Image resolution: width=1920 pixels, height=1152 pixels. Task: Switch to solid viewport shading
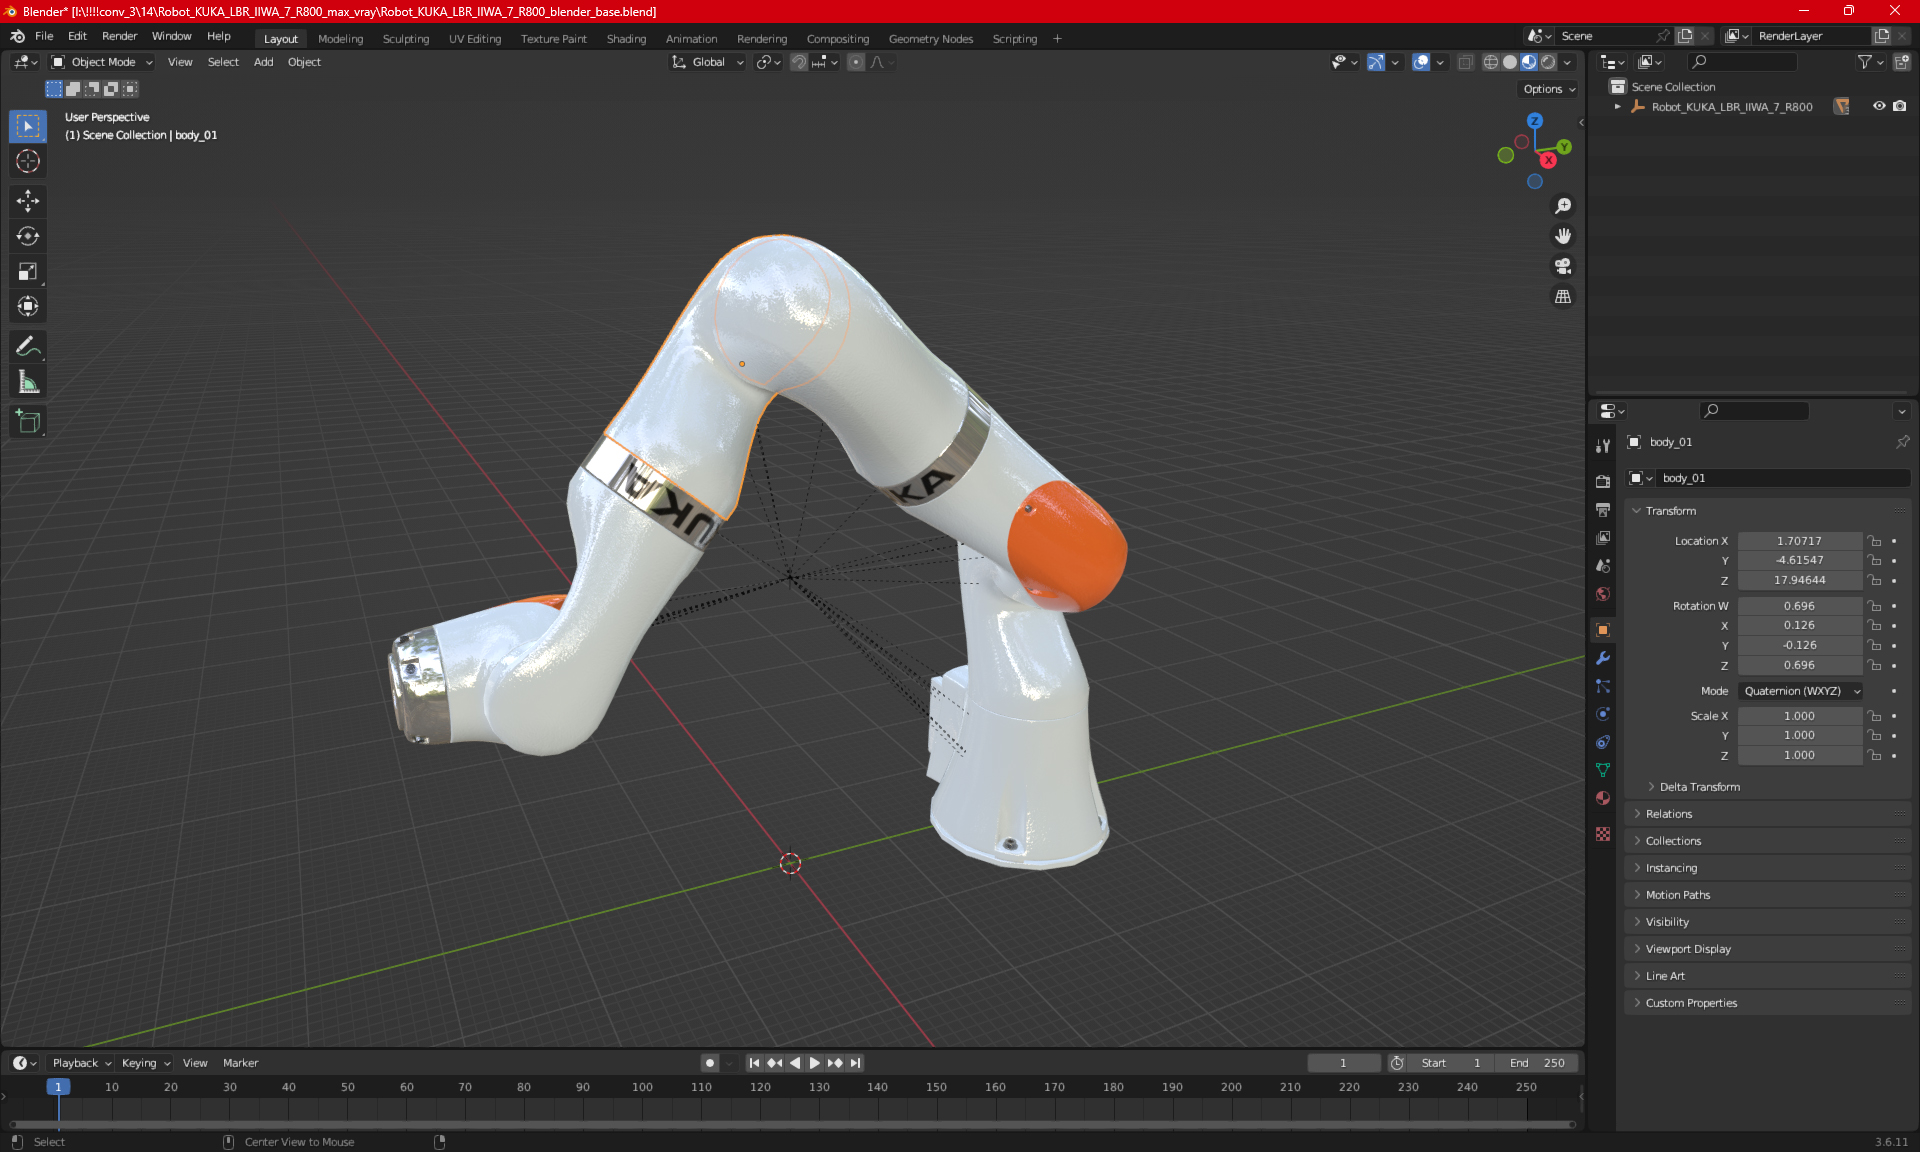[1510, 62]
